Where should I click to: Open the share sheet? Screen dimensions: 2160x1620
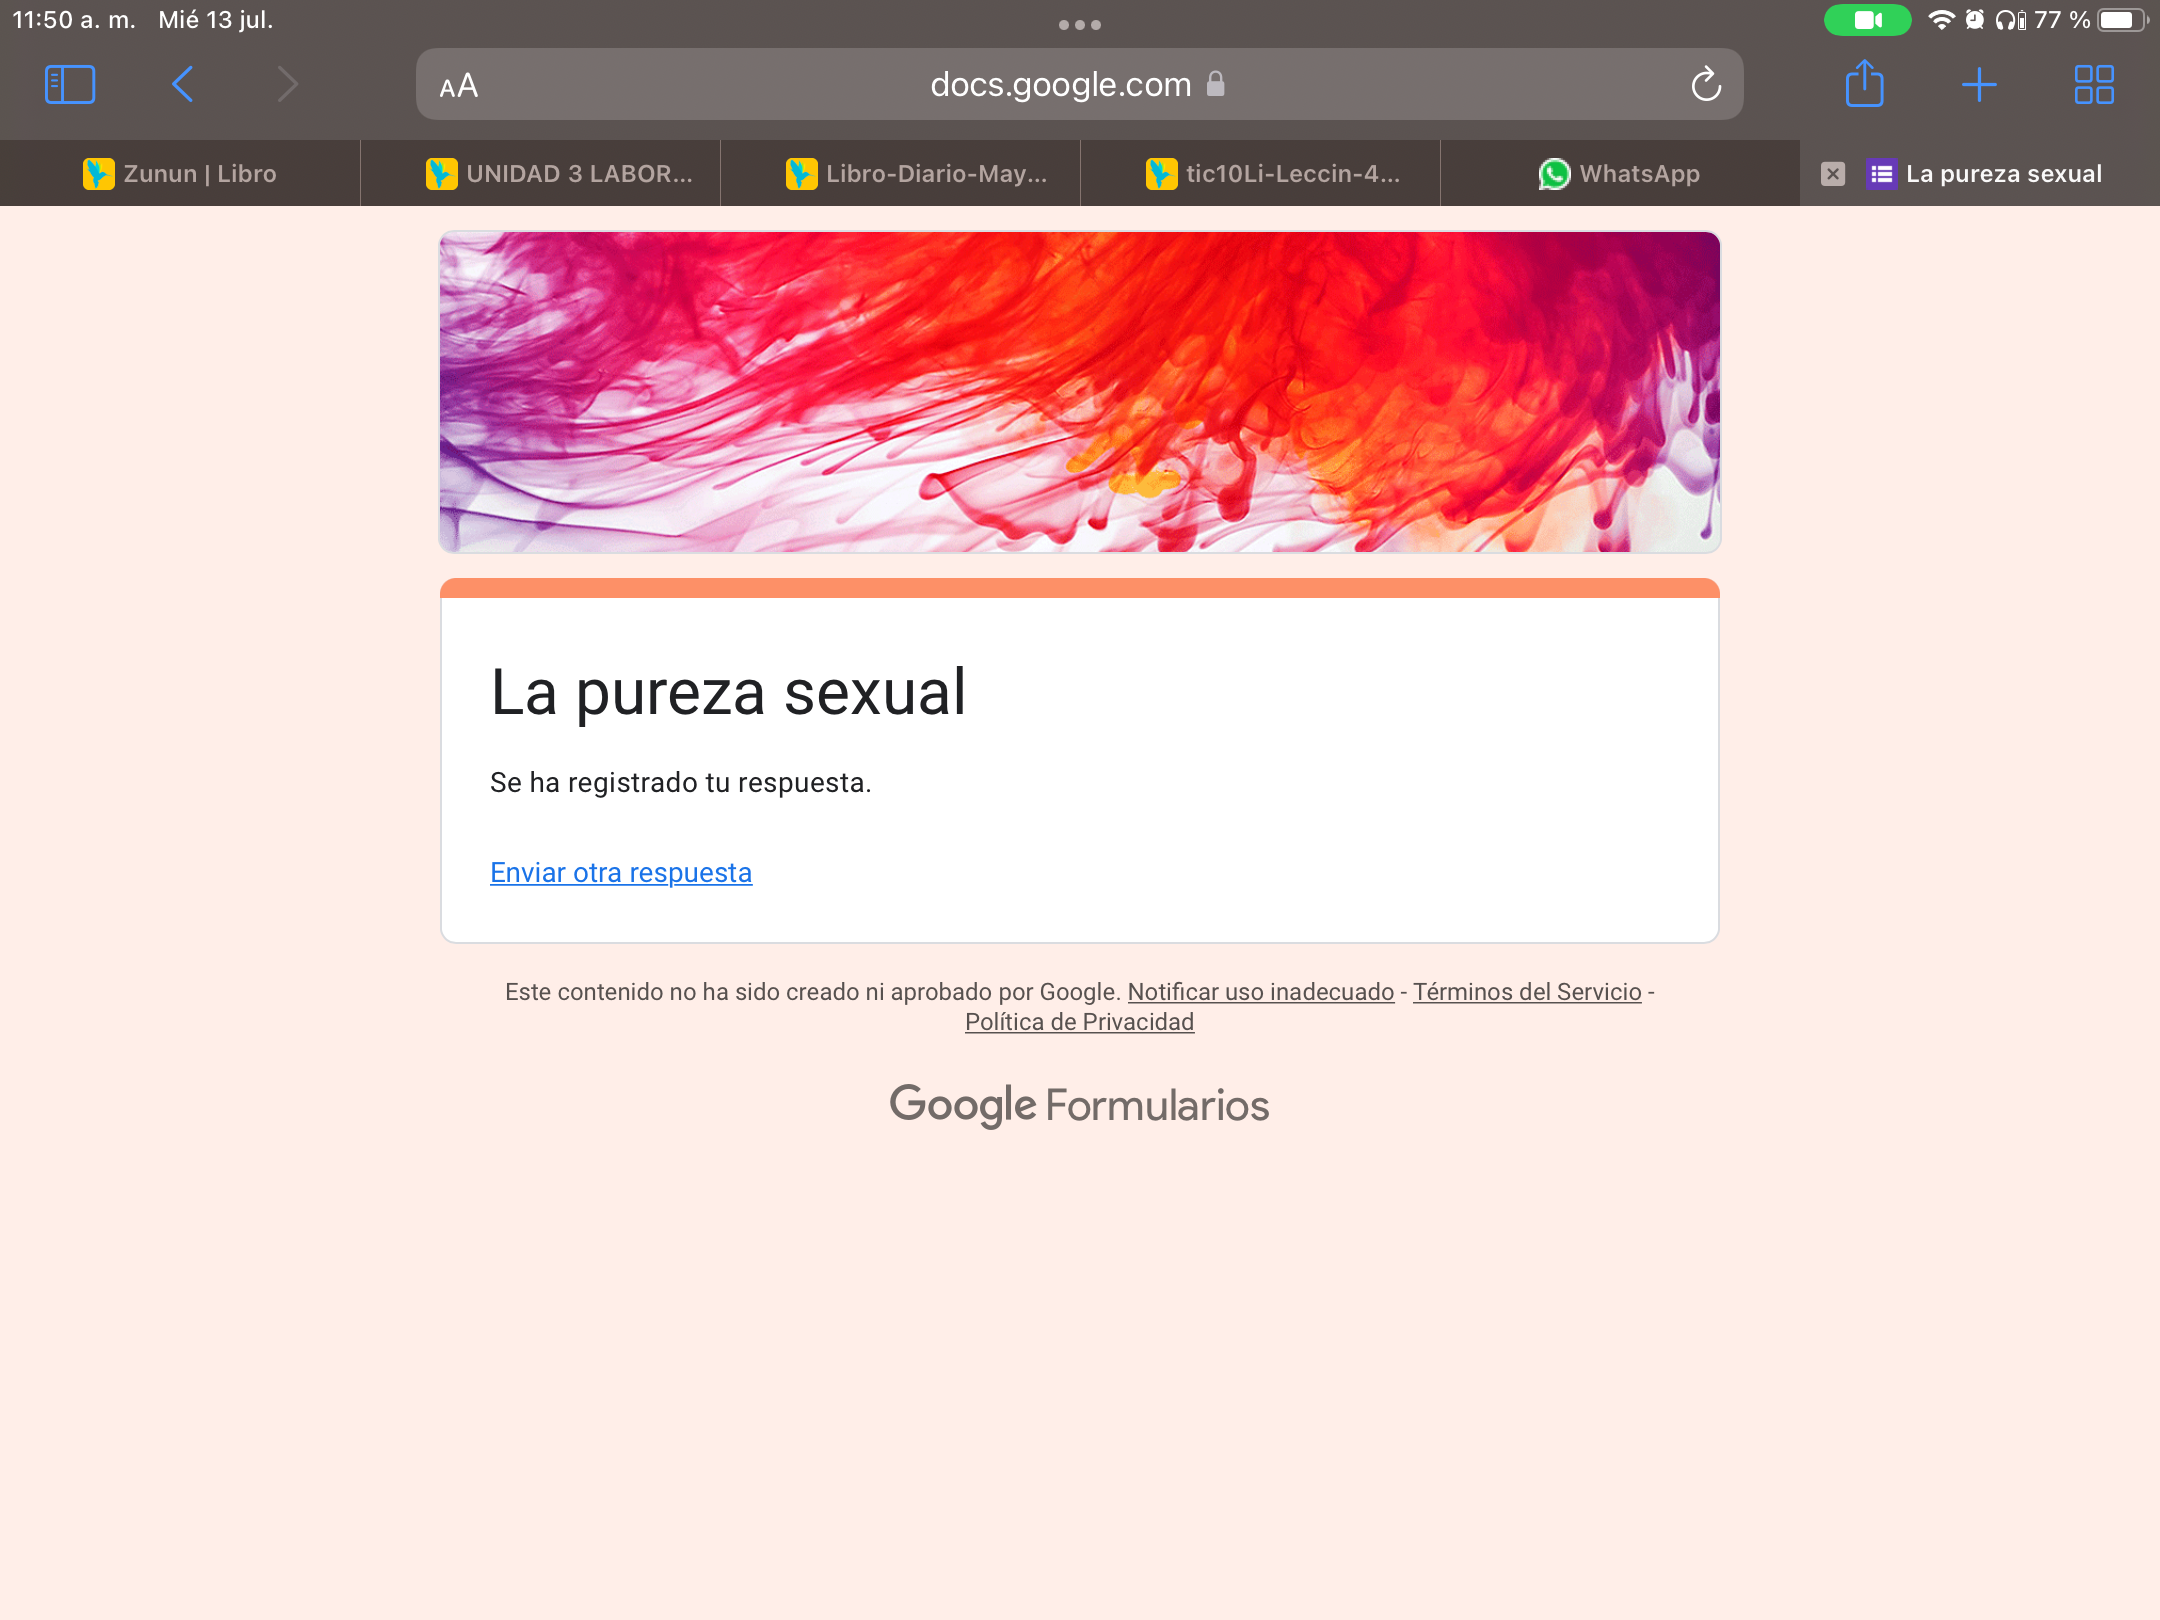pyautogui.click(x=1864, y=84)
